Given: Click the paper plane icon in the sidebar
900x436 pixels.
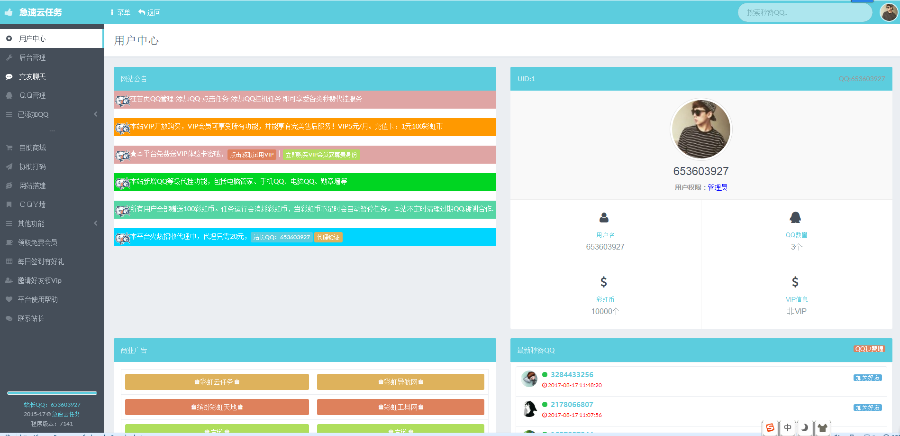Looking at the screenshot, I should click(9, 166).
